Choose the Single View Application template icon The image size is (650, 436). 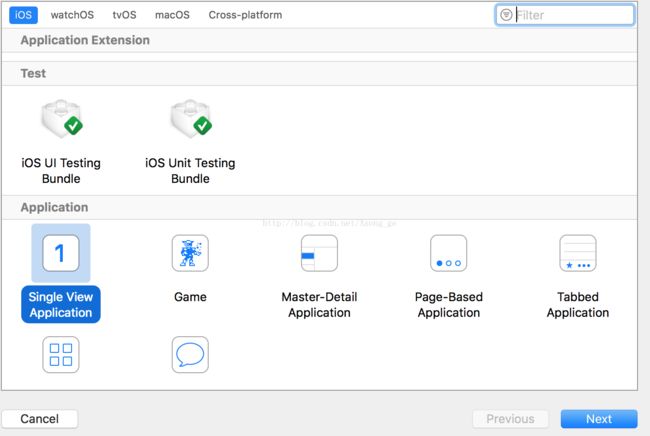coord(60,253)
